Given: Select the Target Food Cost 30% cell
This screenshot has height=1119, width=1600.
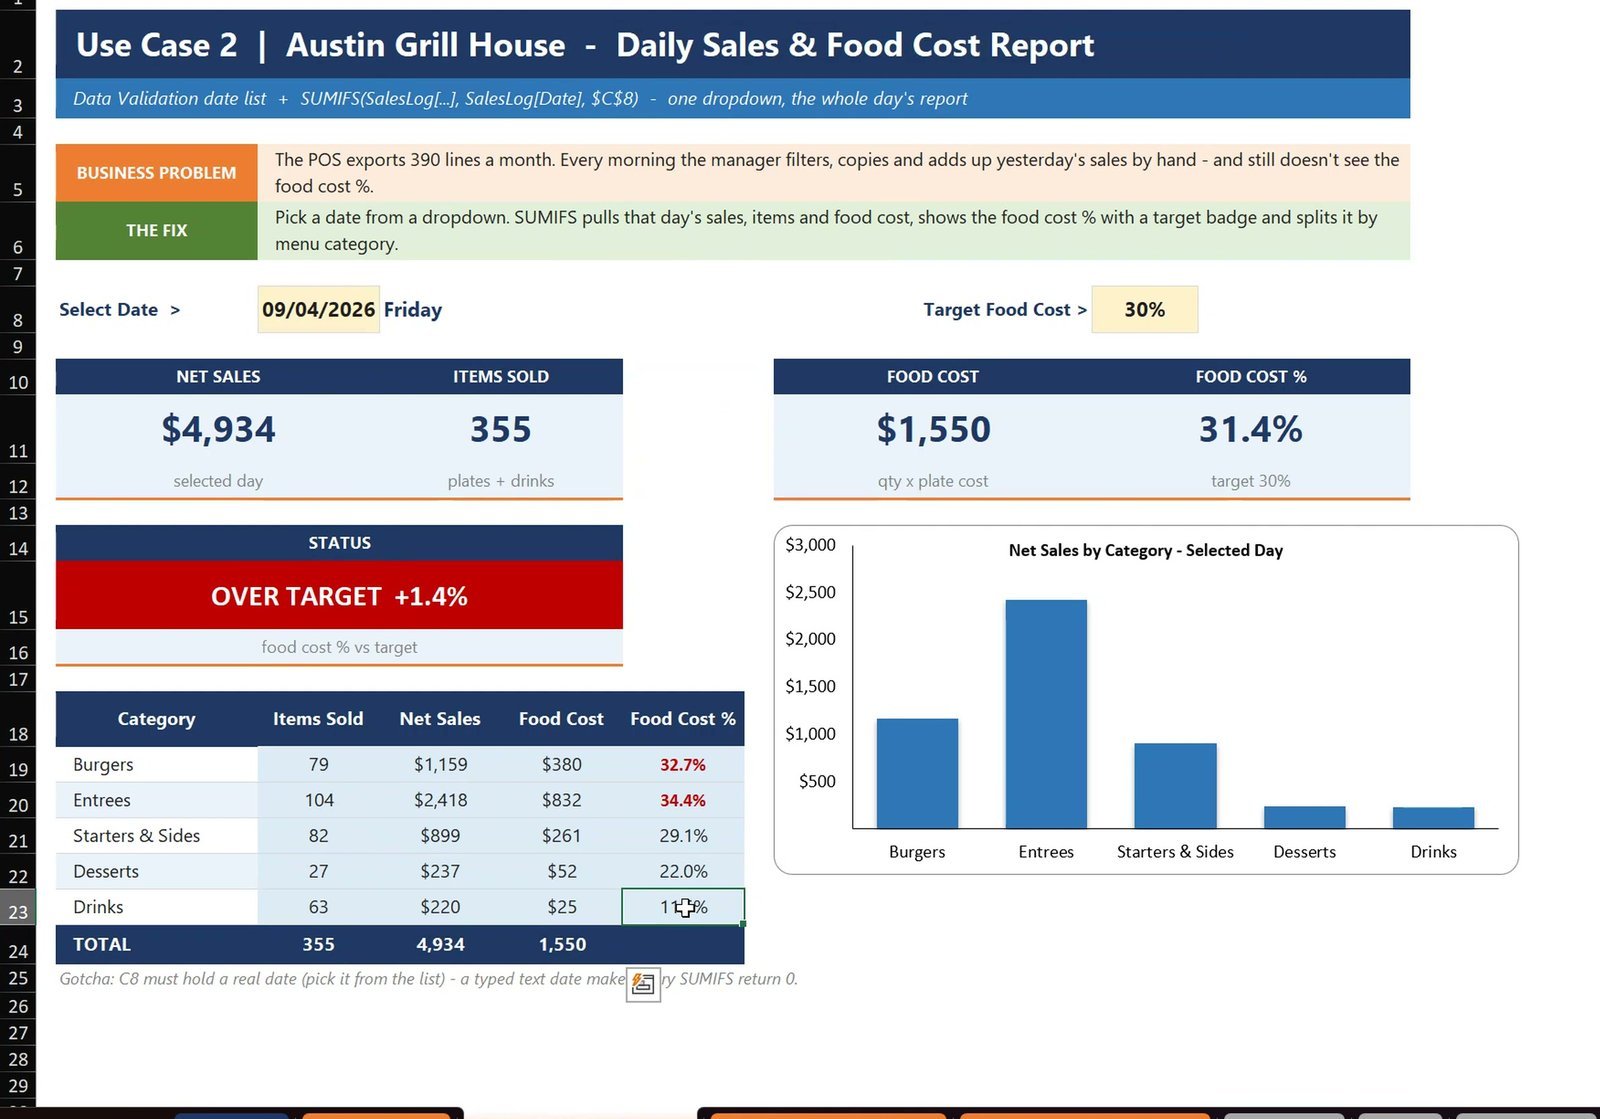Looking at the screenshot, I should coord(1144,310).
